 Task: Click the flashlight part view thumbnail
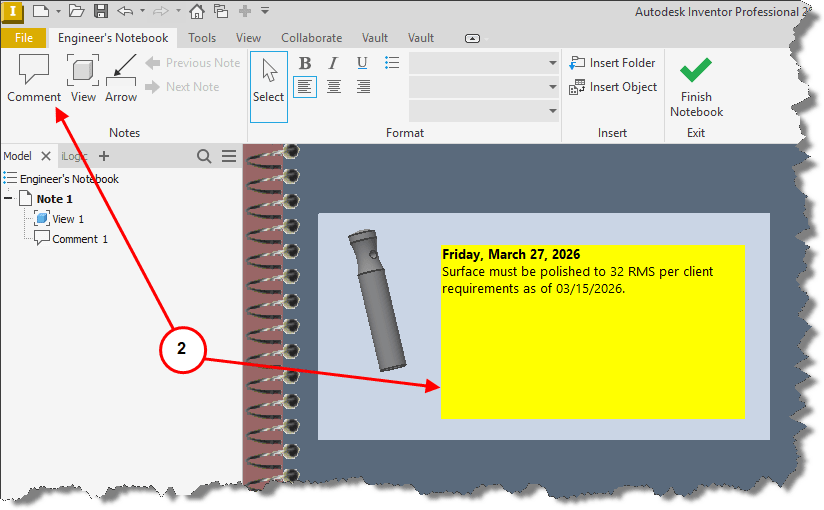pos(377,300)
